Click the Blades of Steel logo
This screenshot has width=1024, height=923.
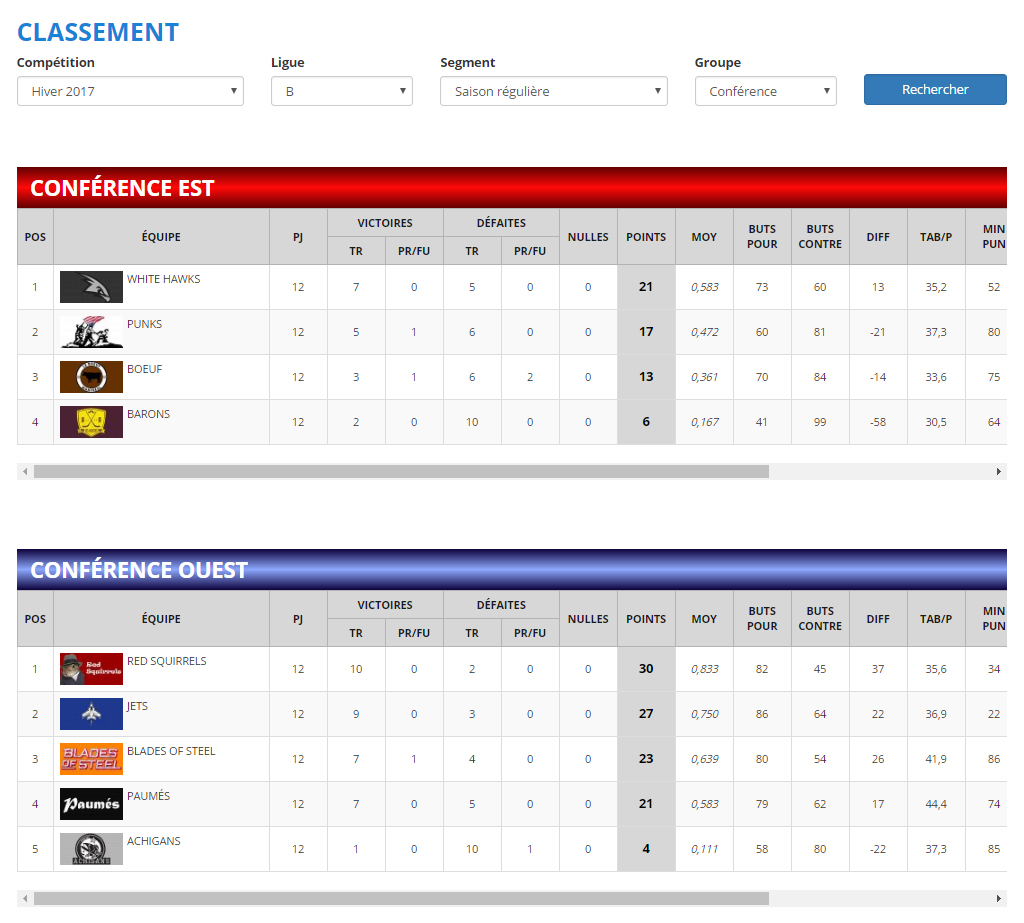[x=91, y=759]
